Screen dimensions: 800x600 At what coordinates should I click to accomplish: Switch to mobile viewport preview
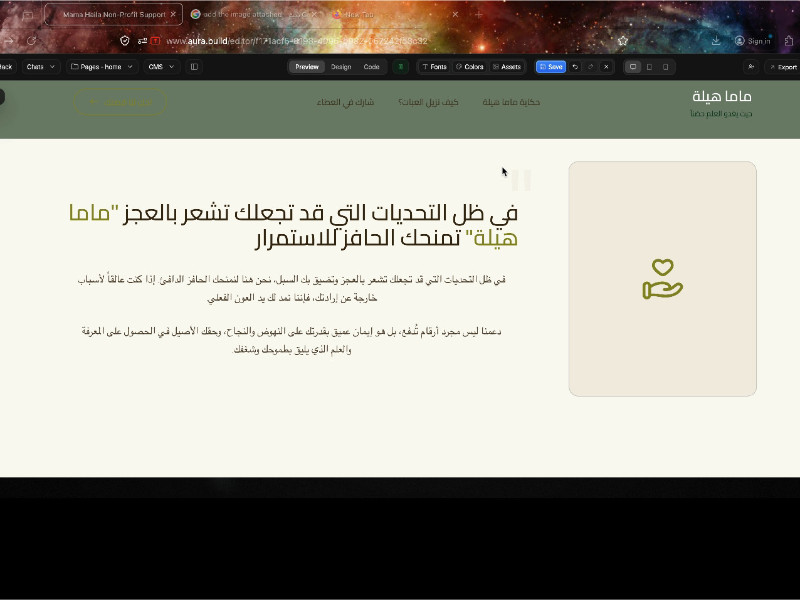(665, 67)
